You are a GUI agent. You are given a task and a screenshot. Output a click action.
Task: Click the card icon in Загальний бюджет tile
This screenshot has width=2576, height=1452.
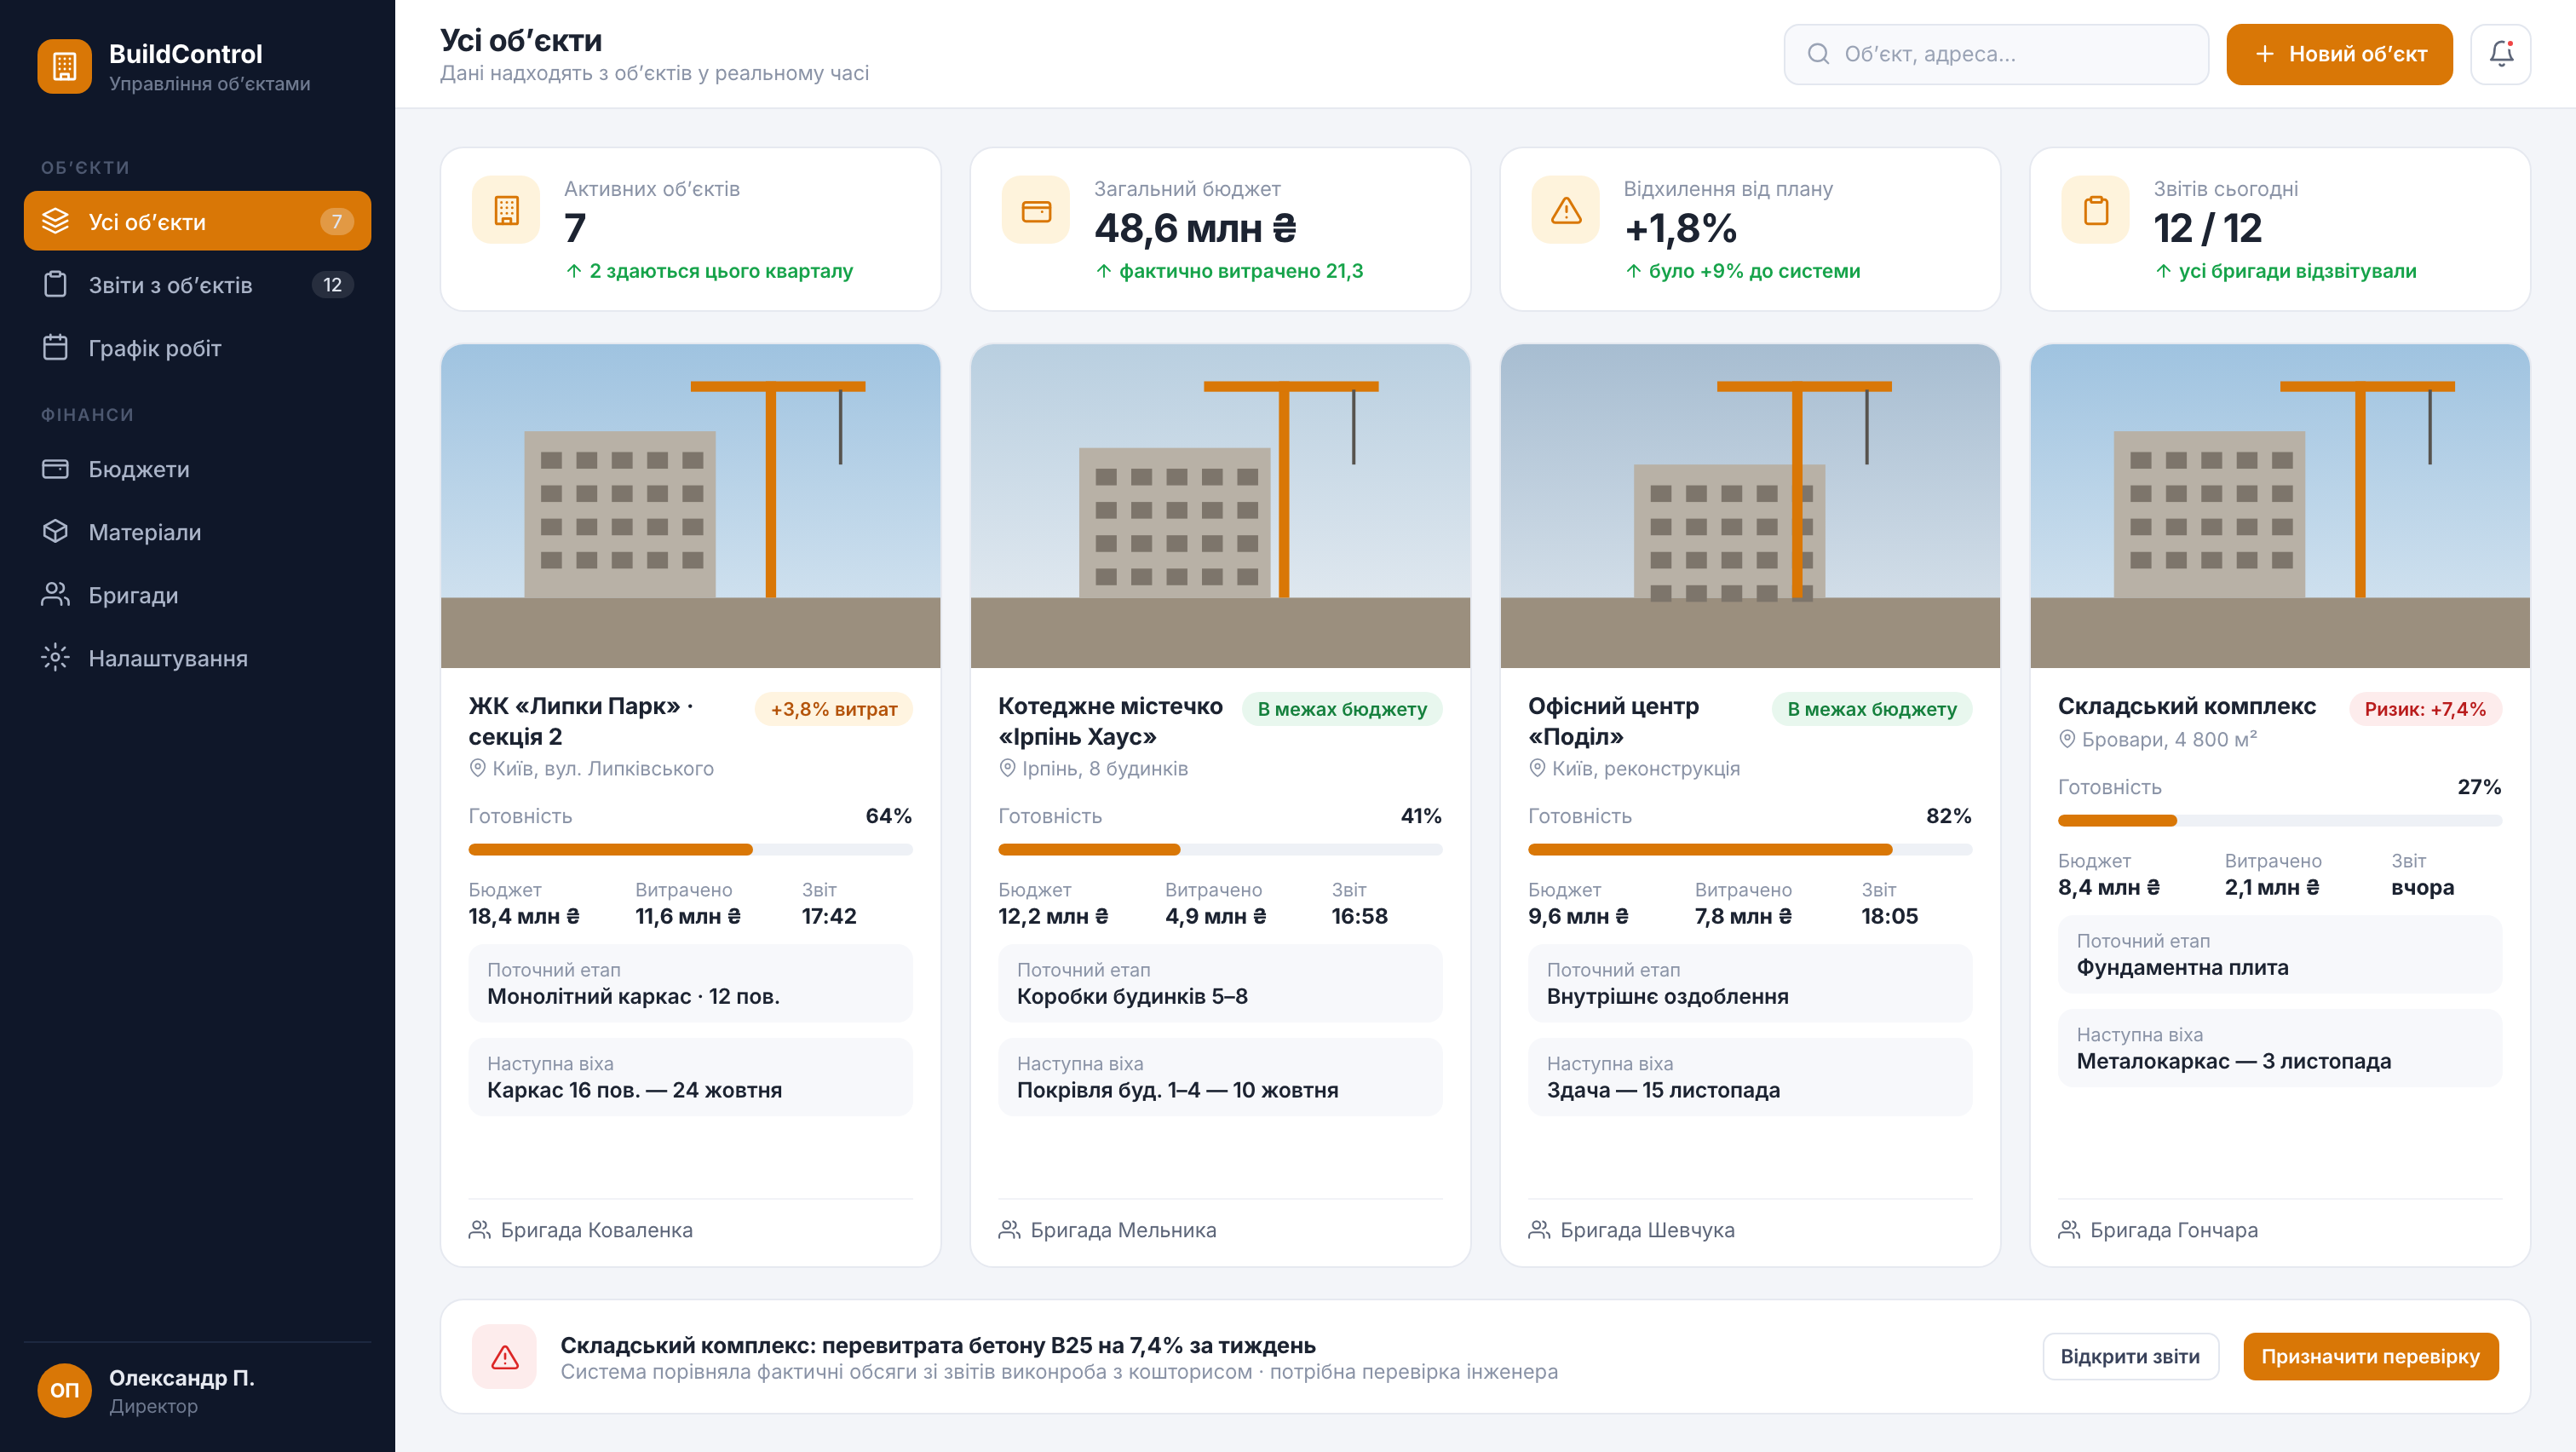(x=1036, y=210)
